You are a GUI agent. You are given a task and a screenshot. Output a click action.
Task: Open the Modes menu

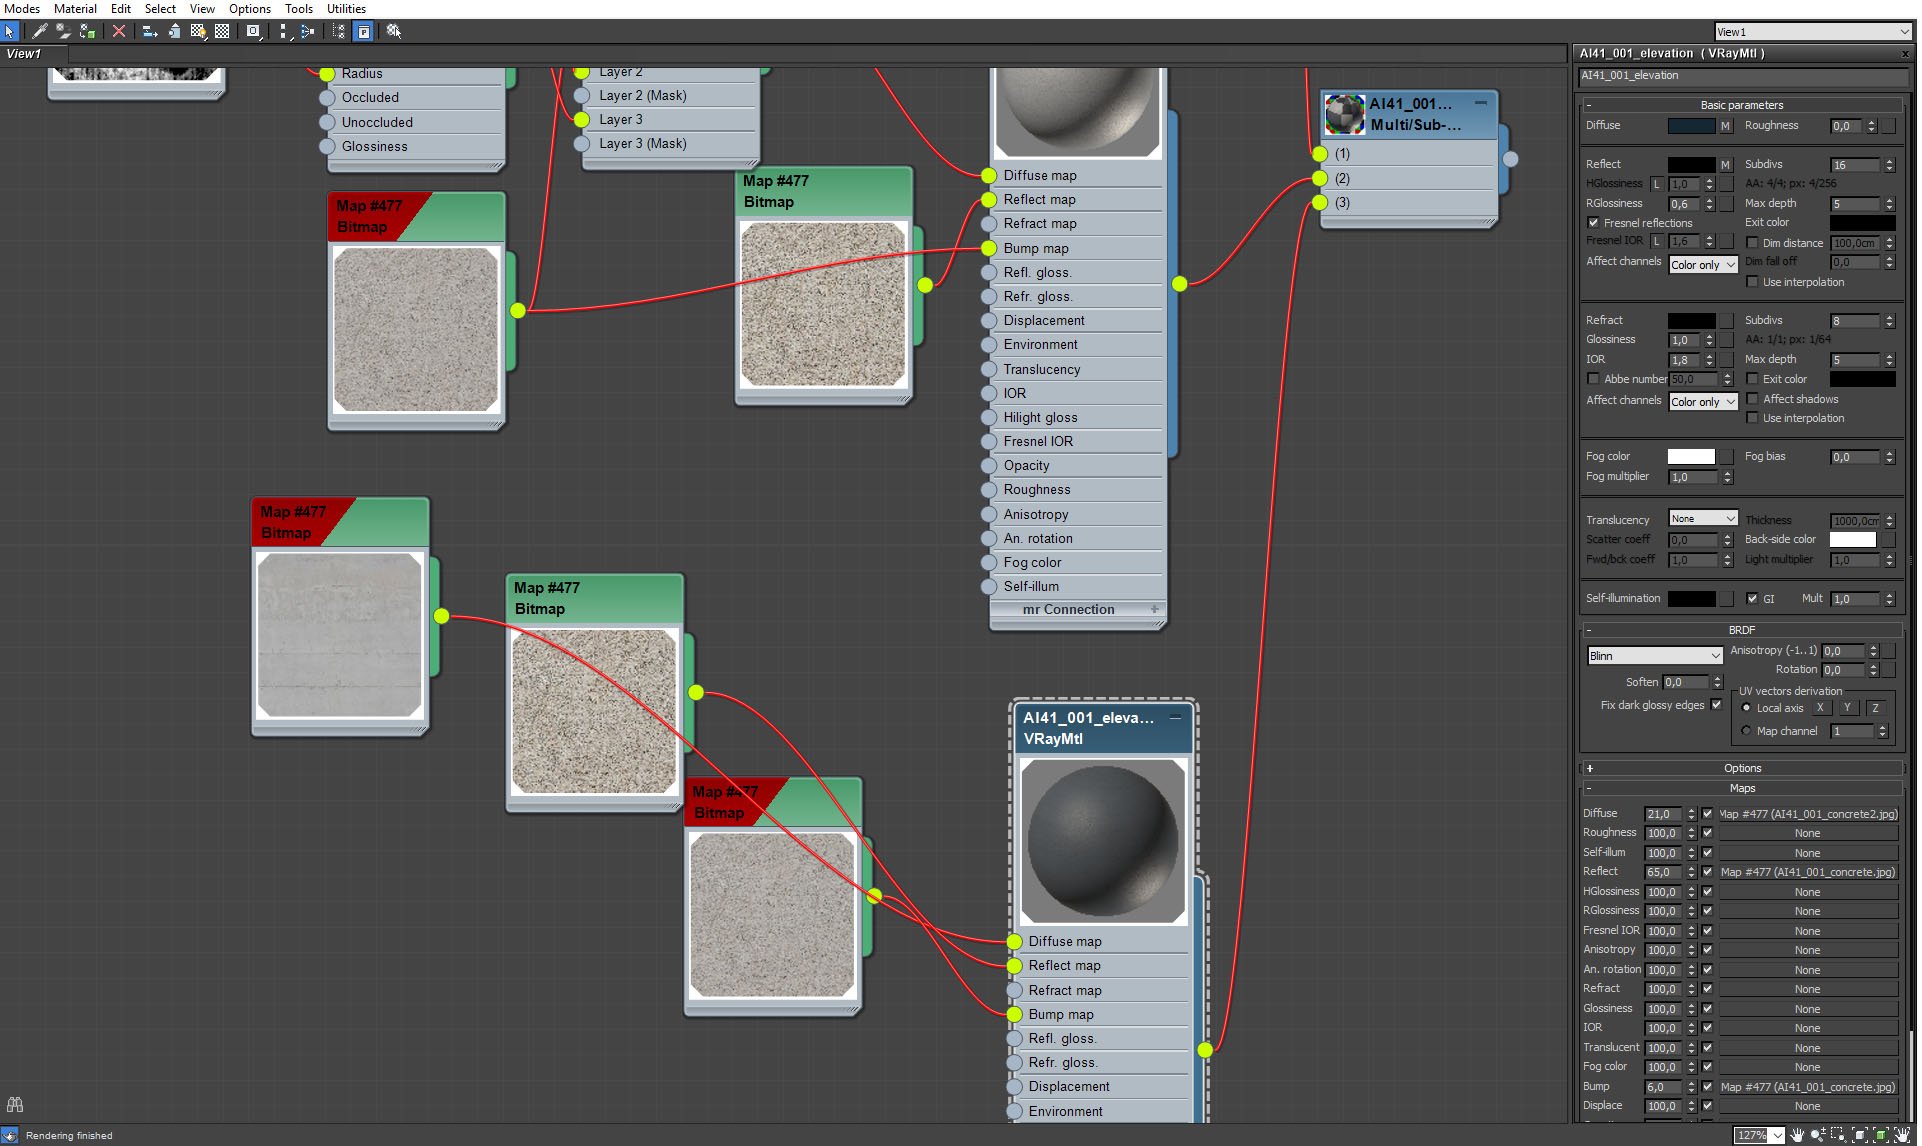tap(21, 9)
